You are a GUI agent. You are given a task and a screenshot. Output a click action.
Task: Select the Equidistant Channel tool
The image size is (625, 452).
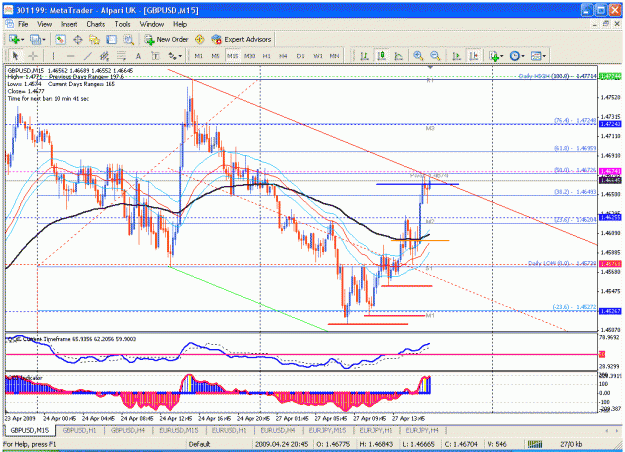[x=104, y=56]
